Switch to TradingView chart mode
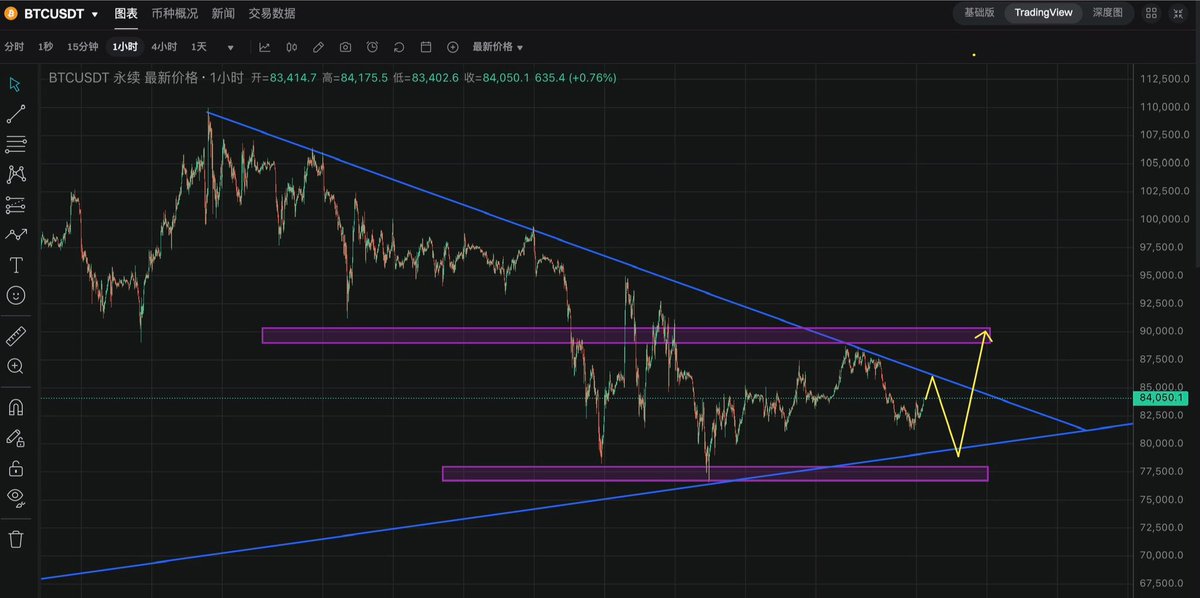1200x598 pixels. click(x=1043, y=13)
